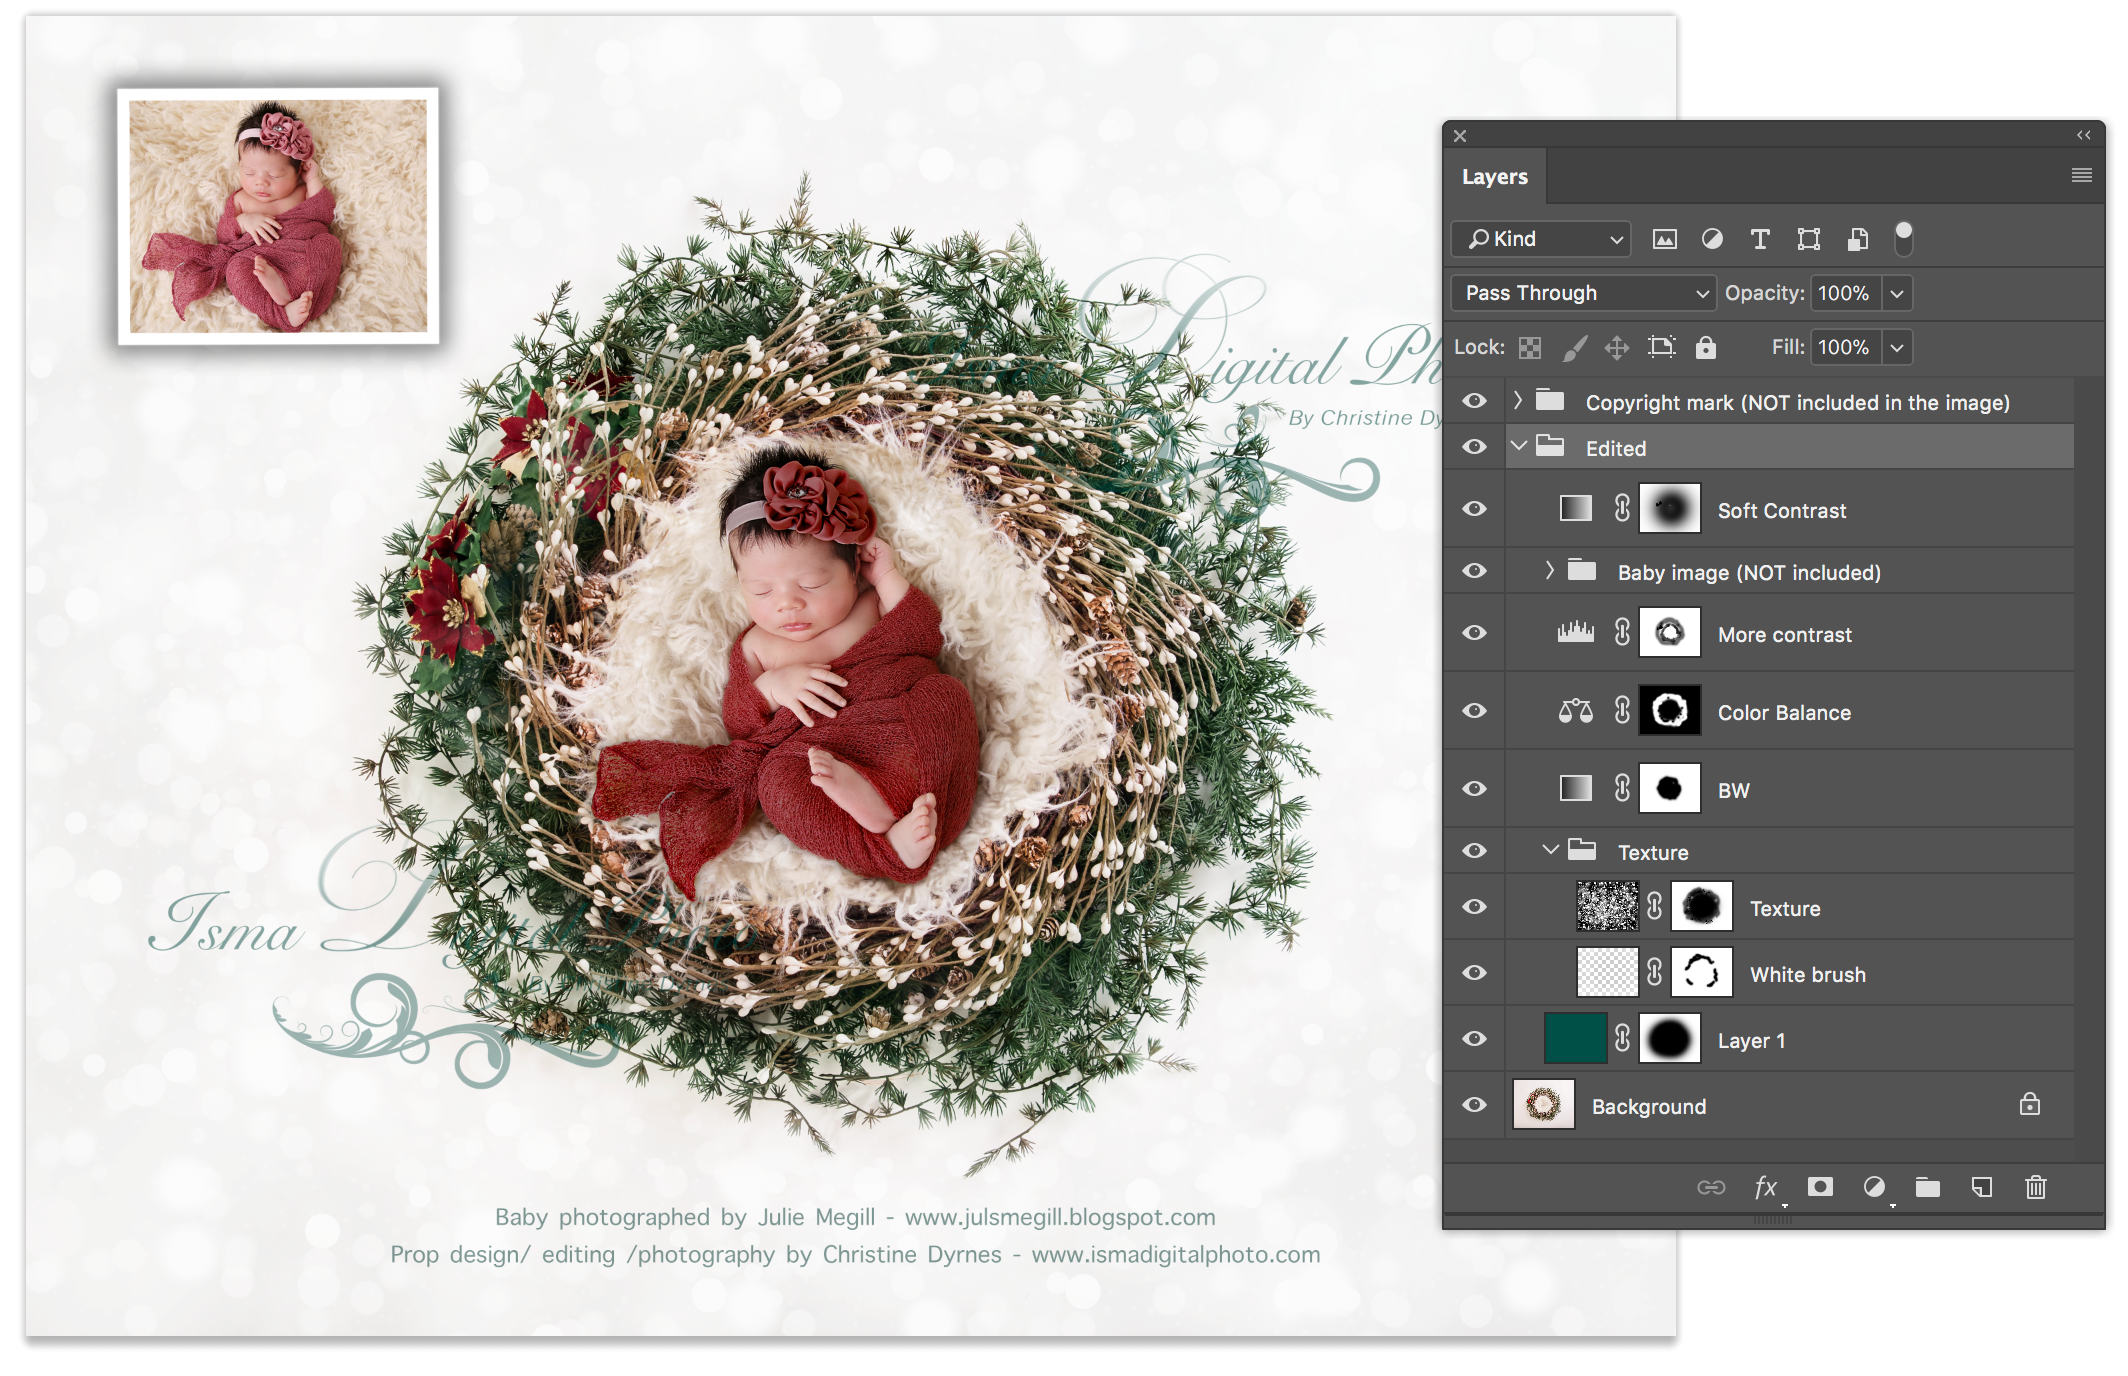Viewport: 2128px width, 1376px height.
Task: Click Soft Contrast layer mask thumbnail
Action: [1669, 508]
